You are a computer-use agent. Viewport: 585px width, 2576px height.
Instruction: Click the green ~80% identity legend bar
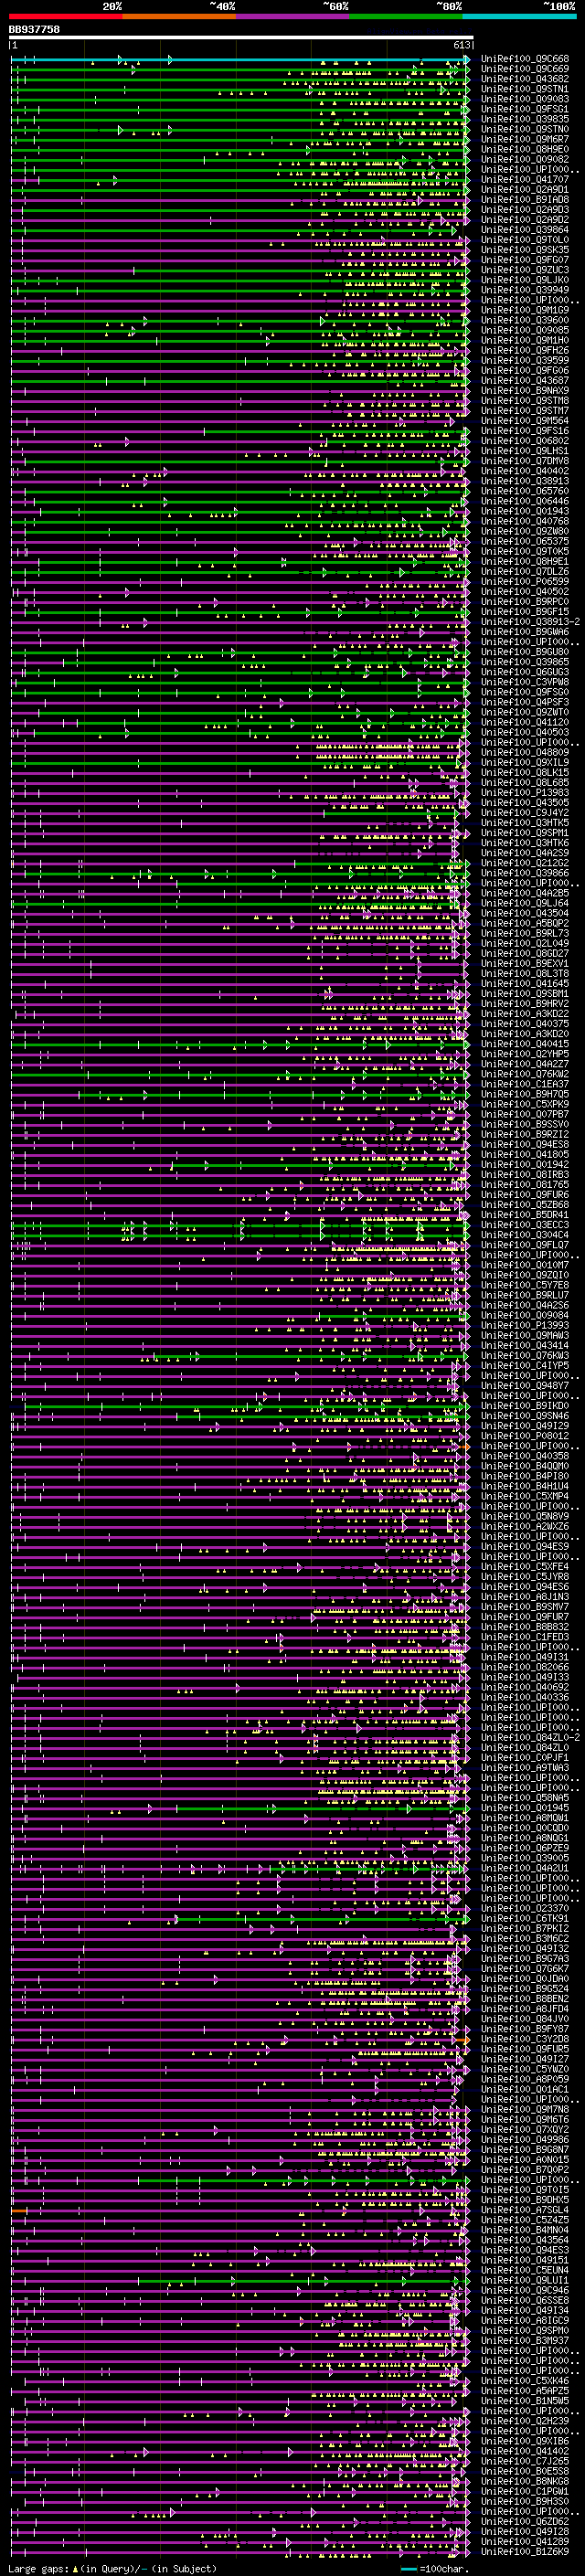coord(406,16)
